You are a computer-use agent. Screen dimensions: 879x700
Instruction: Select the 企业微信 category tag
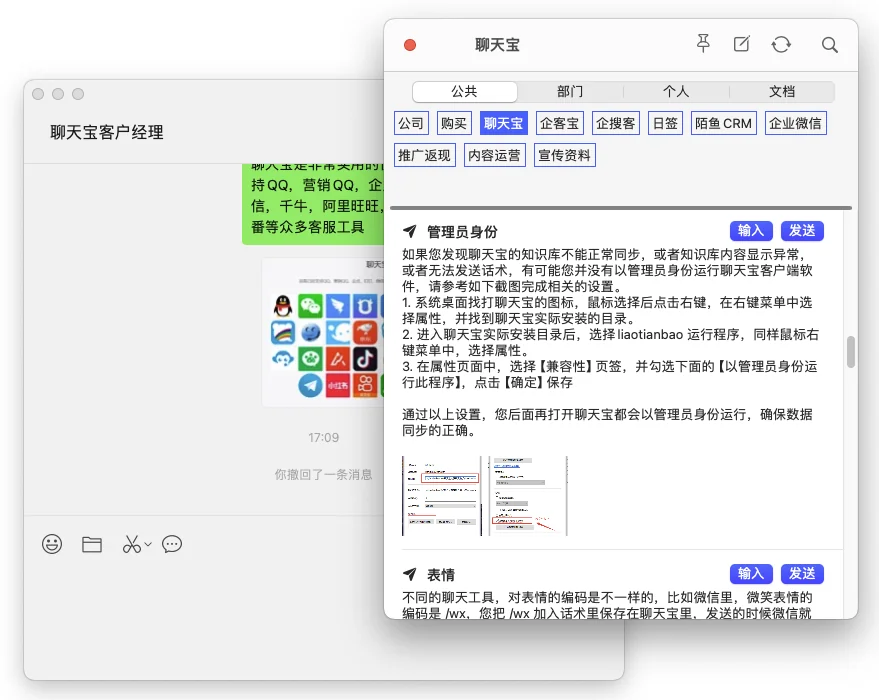tap(795, 123)
